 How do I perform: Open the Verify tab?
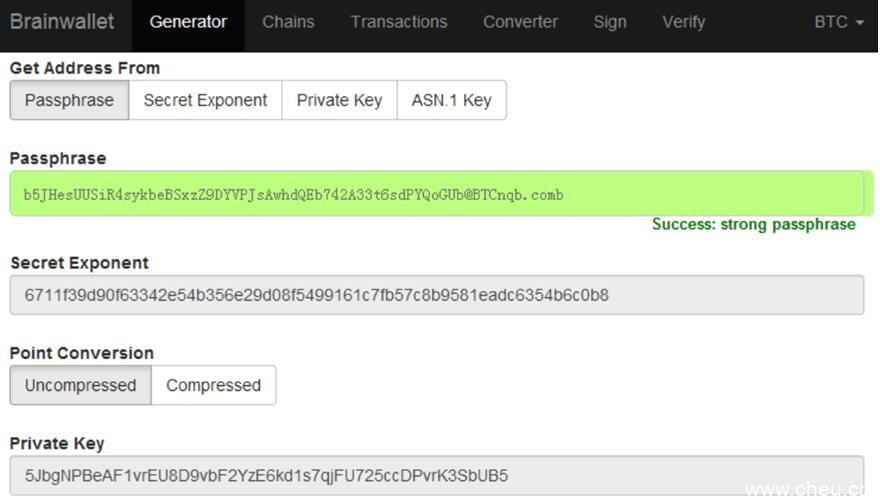pos(684,22)
